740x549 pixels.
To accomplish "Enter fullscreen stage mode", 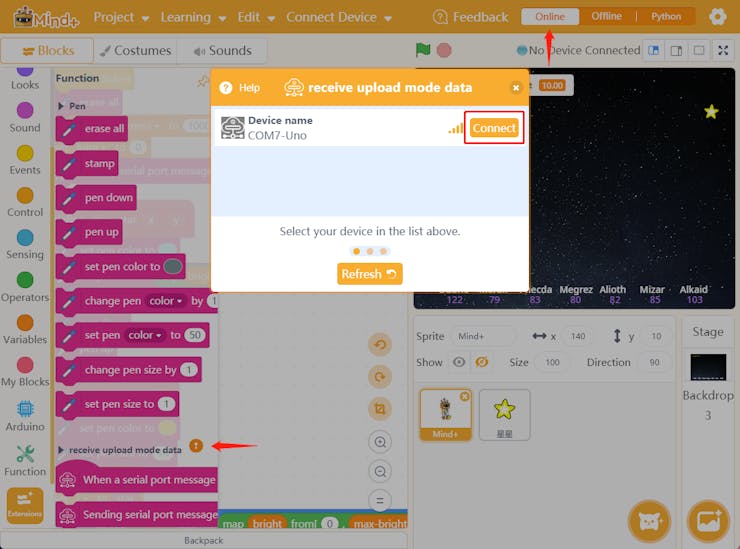I will click(723, 51).
